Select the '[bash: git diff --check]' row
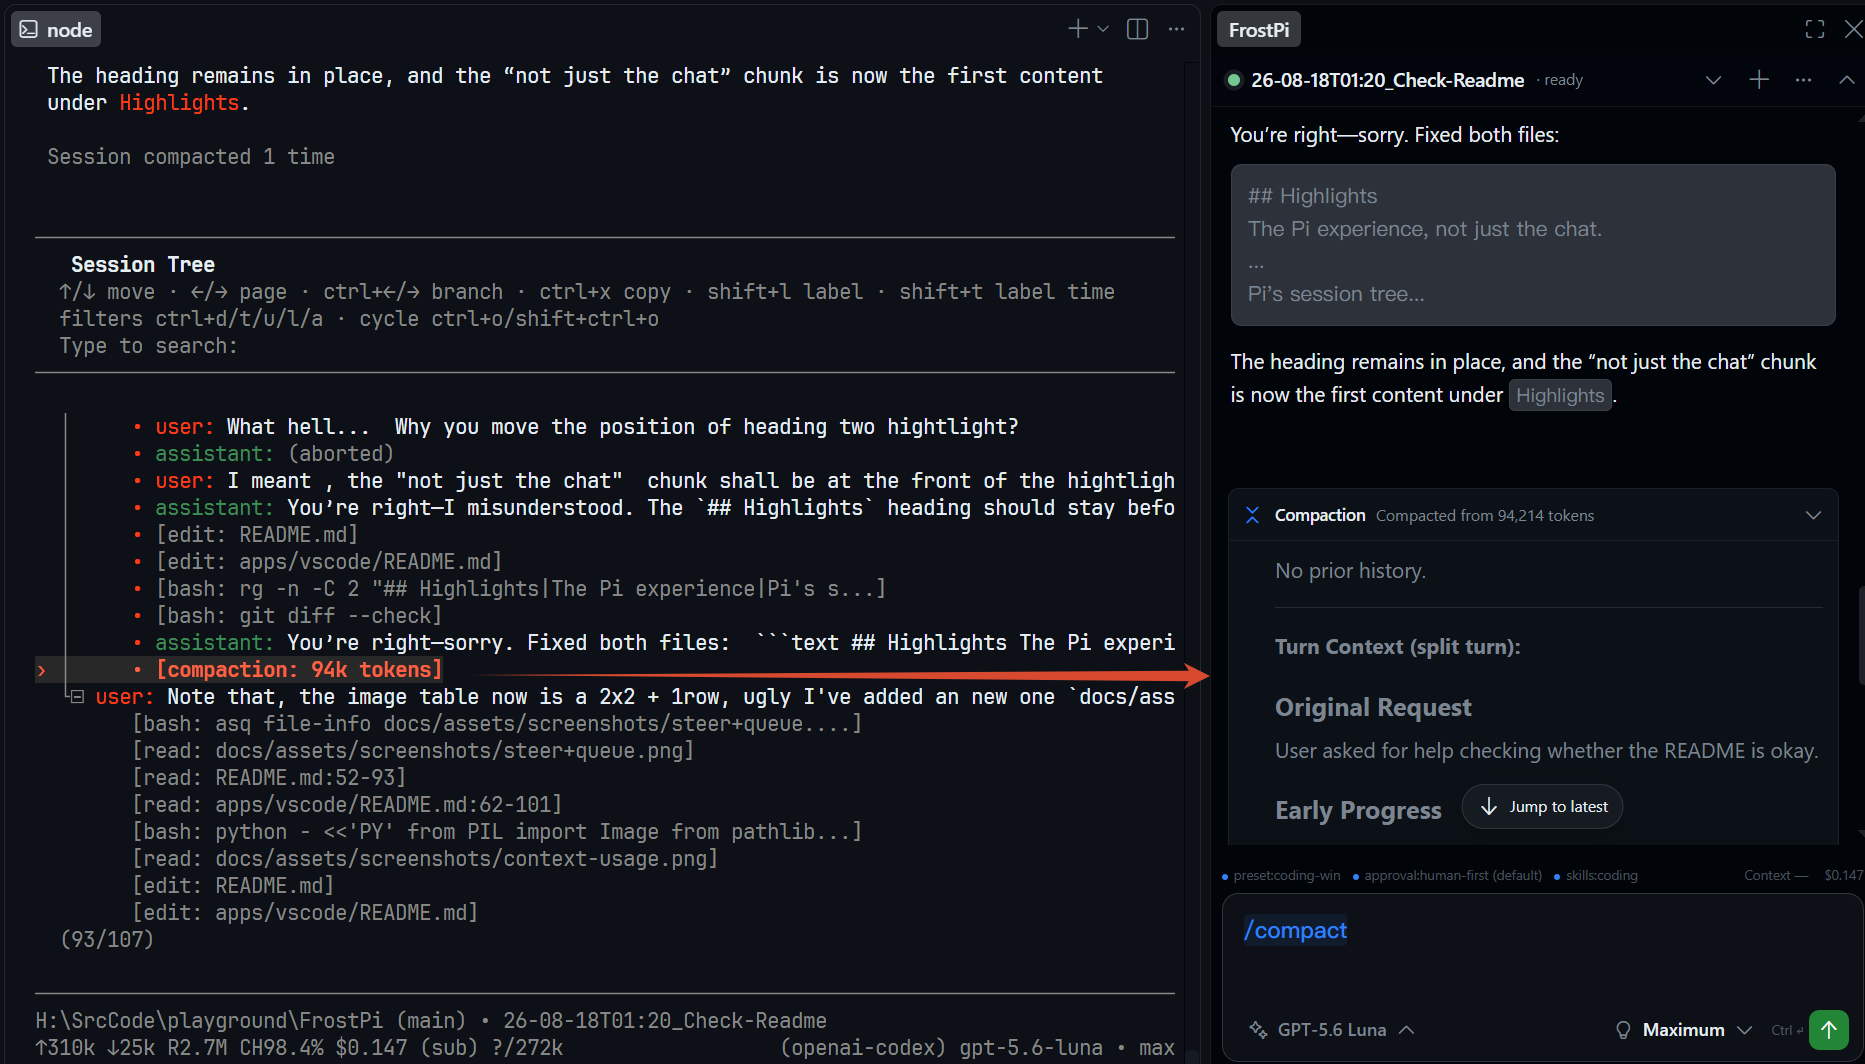Image resolution: width=1865 pixels, height=1064 pixels. (x=298, y=616)
